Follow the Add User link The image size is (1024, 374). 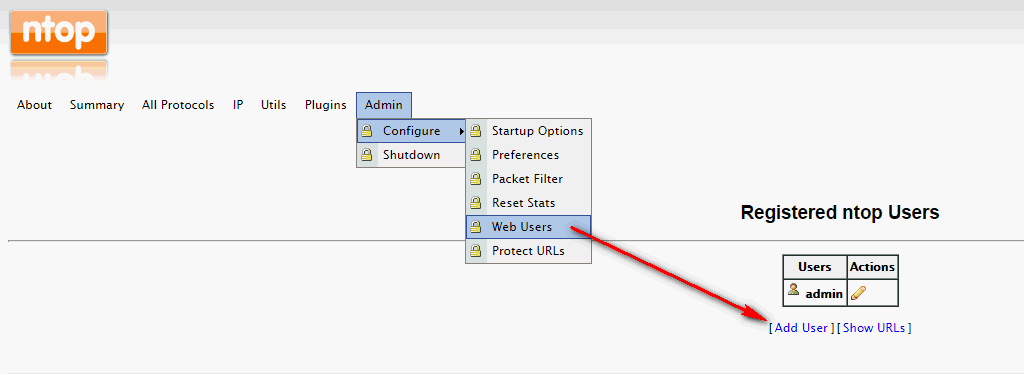point(801,328)
